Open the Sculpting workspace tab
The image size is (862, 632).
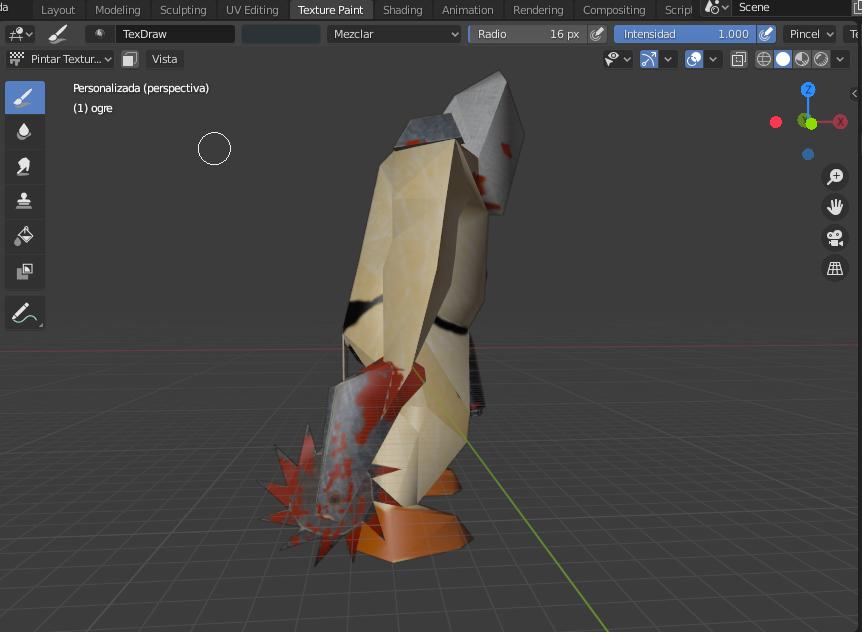(x=183, y=10)
